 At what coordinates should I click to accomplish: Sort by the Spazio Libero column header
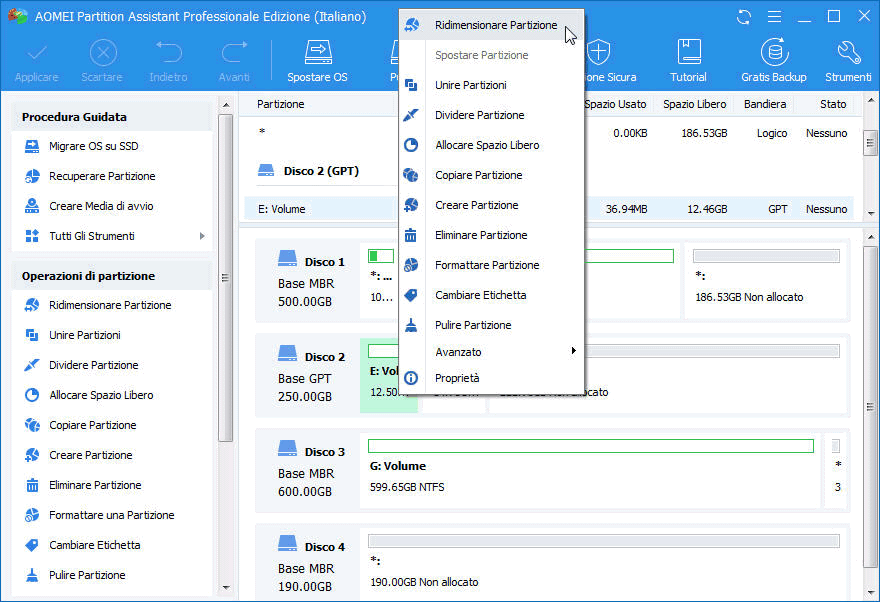pyautogui.click(x=694, y=104)
